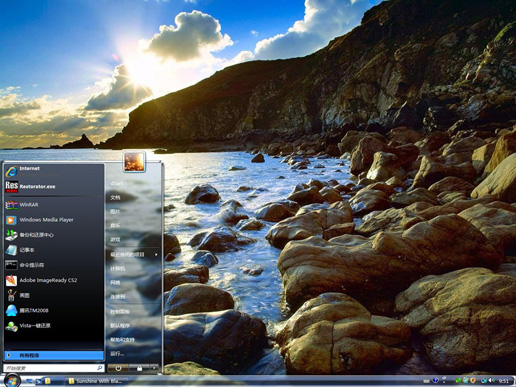Expand 最近使用的项目 (Recent Items) submenu
This screenshot has height=387, width=516.
133,255
